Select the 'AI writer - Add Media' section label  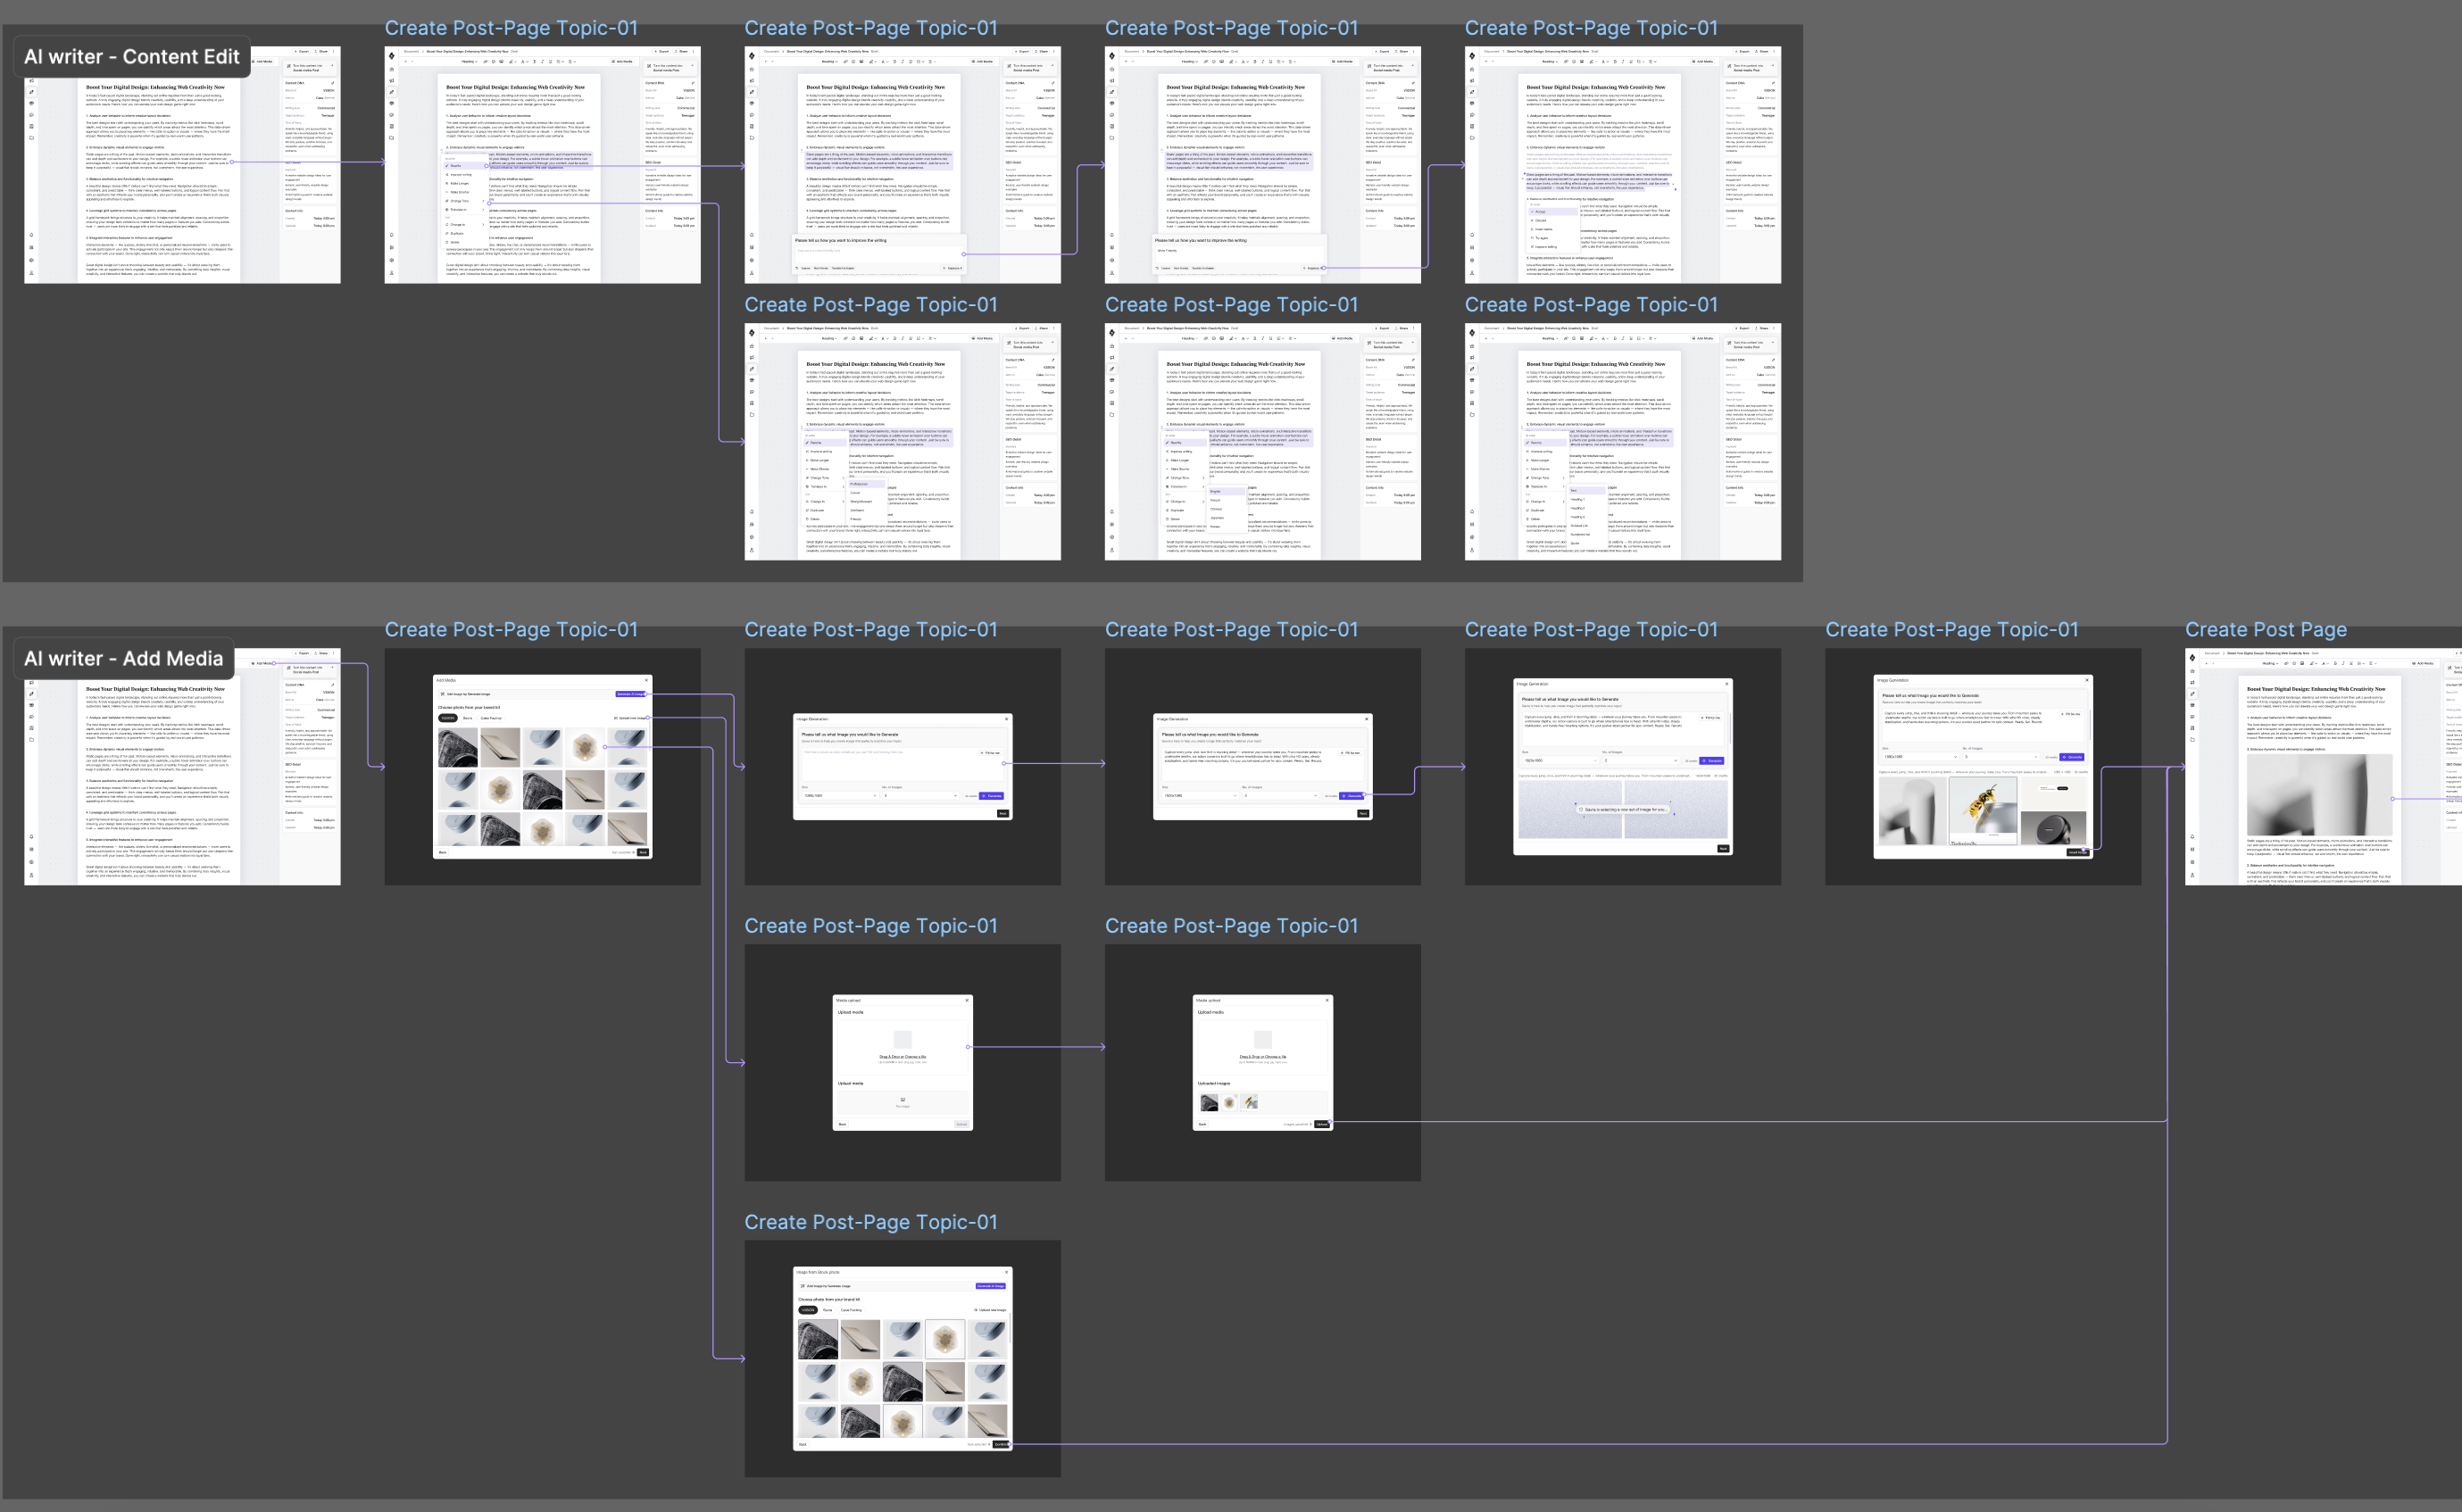click(x=123, y=659)
